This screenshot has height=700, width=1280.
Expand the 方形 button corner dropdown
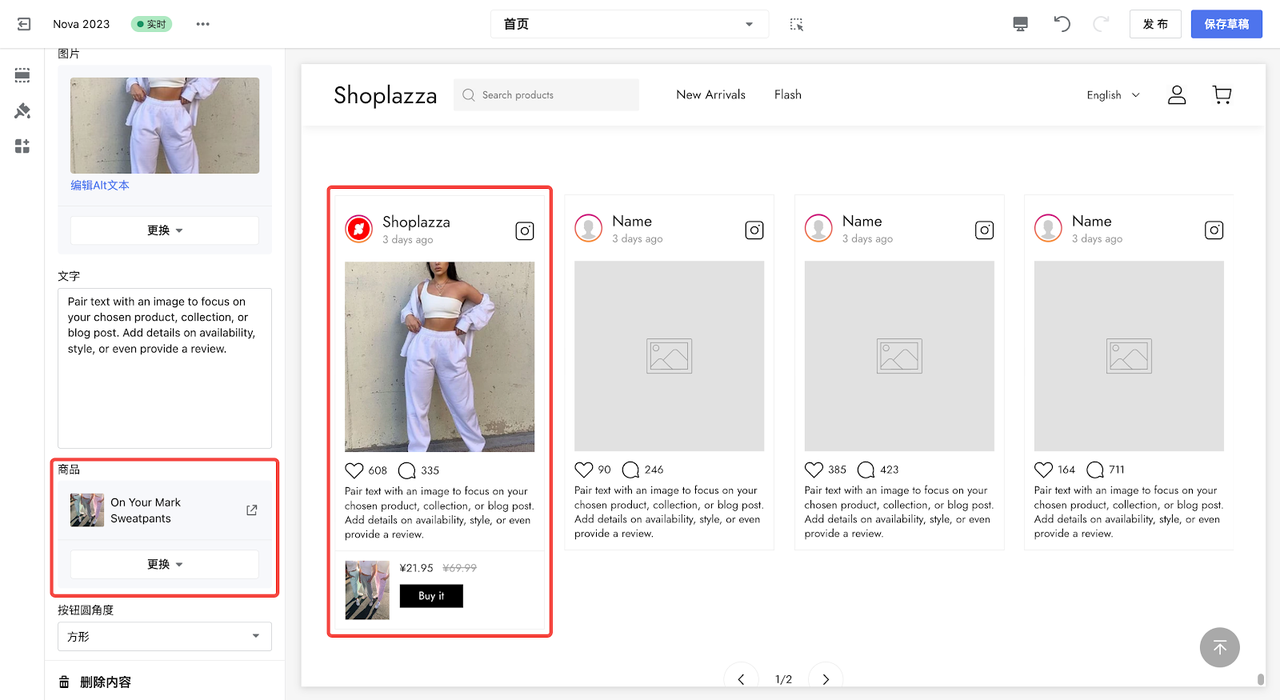coord(164,636)
